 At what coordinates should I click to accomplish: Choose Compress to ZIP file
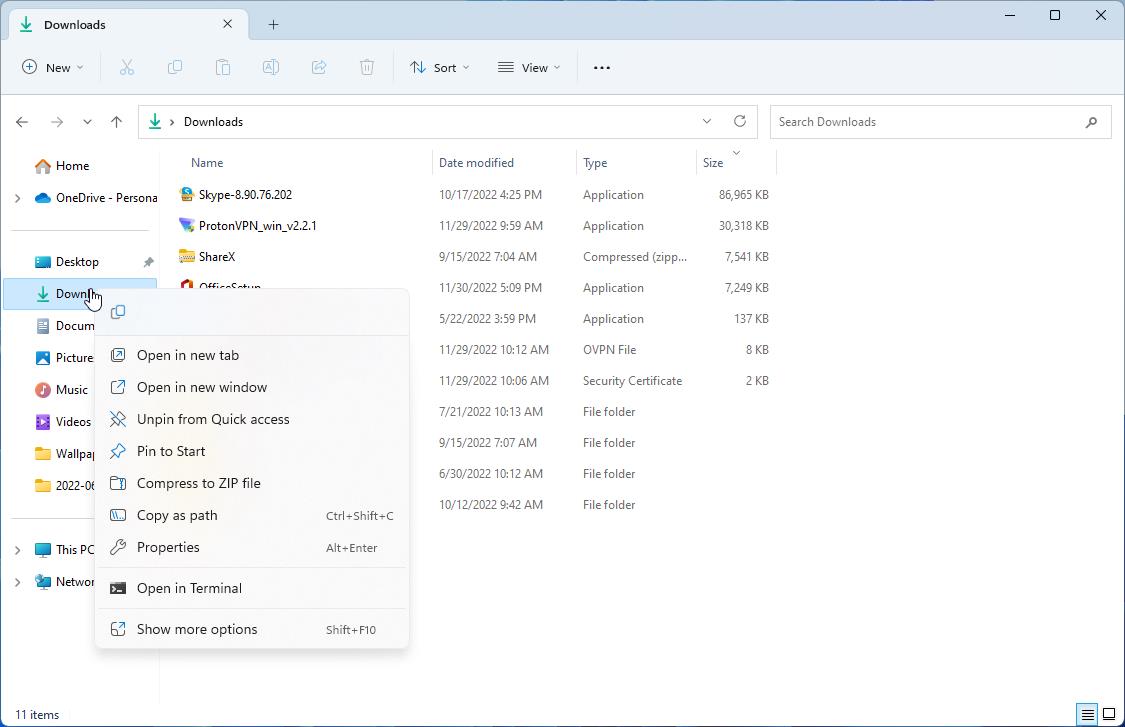[x=197, y=483]
